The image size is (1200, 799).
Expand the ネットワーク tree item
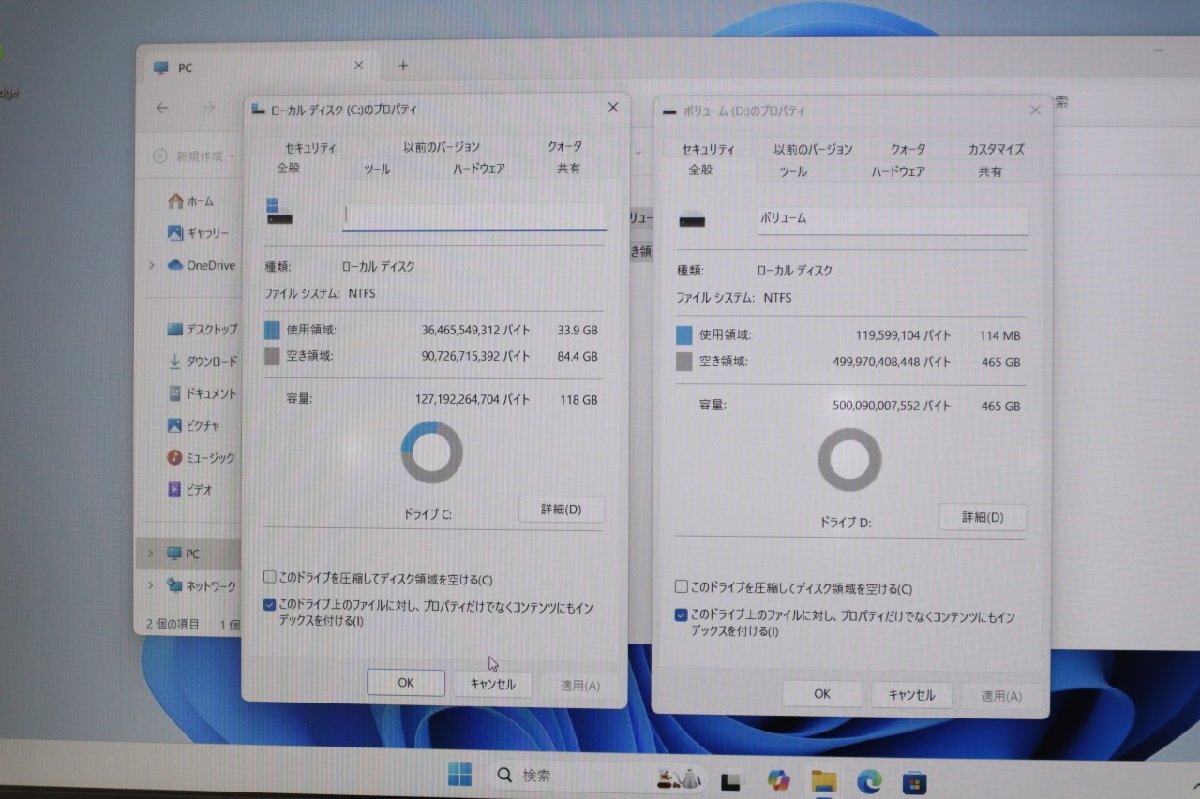click(151, 586)
